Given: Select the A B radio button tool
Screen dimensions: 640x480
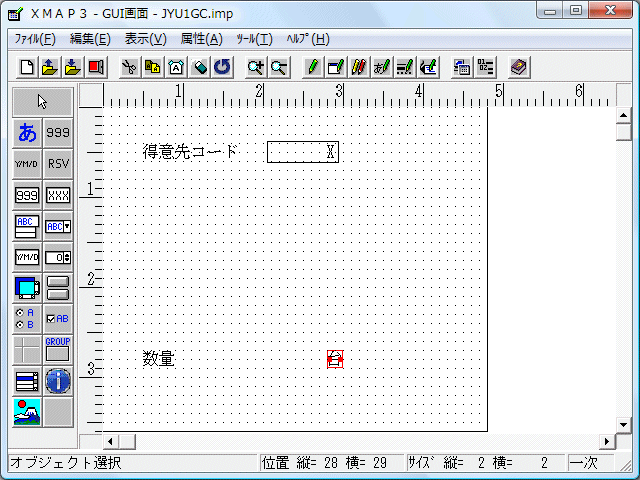Looking at the screenshot, I should pos(27,319).
